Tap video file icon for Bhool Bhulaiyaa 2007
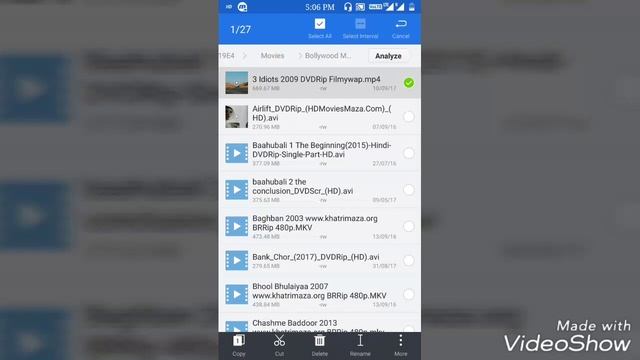Image resolution: width=640 pixels, height=360 pixels. coord(237,294)
